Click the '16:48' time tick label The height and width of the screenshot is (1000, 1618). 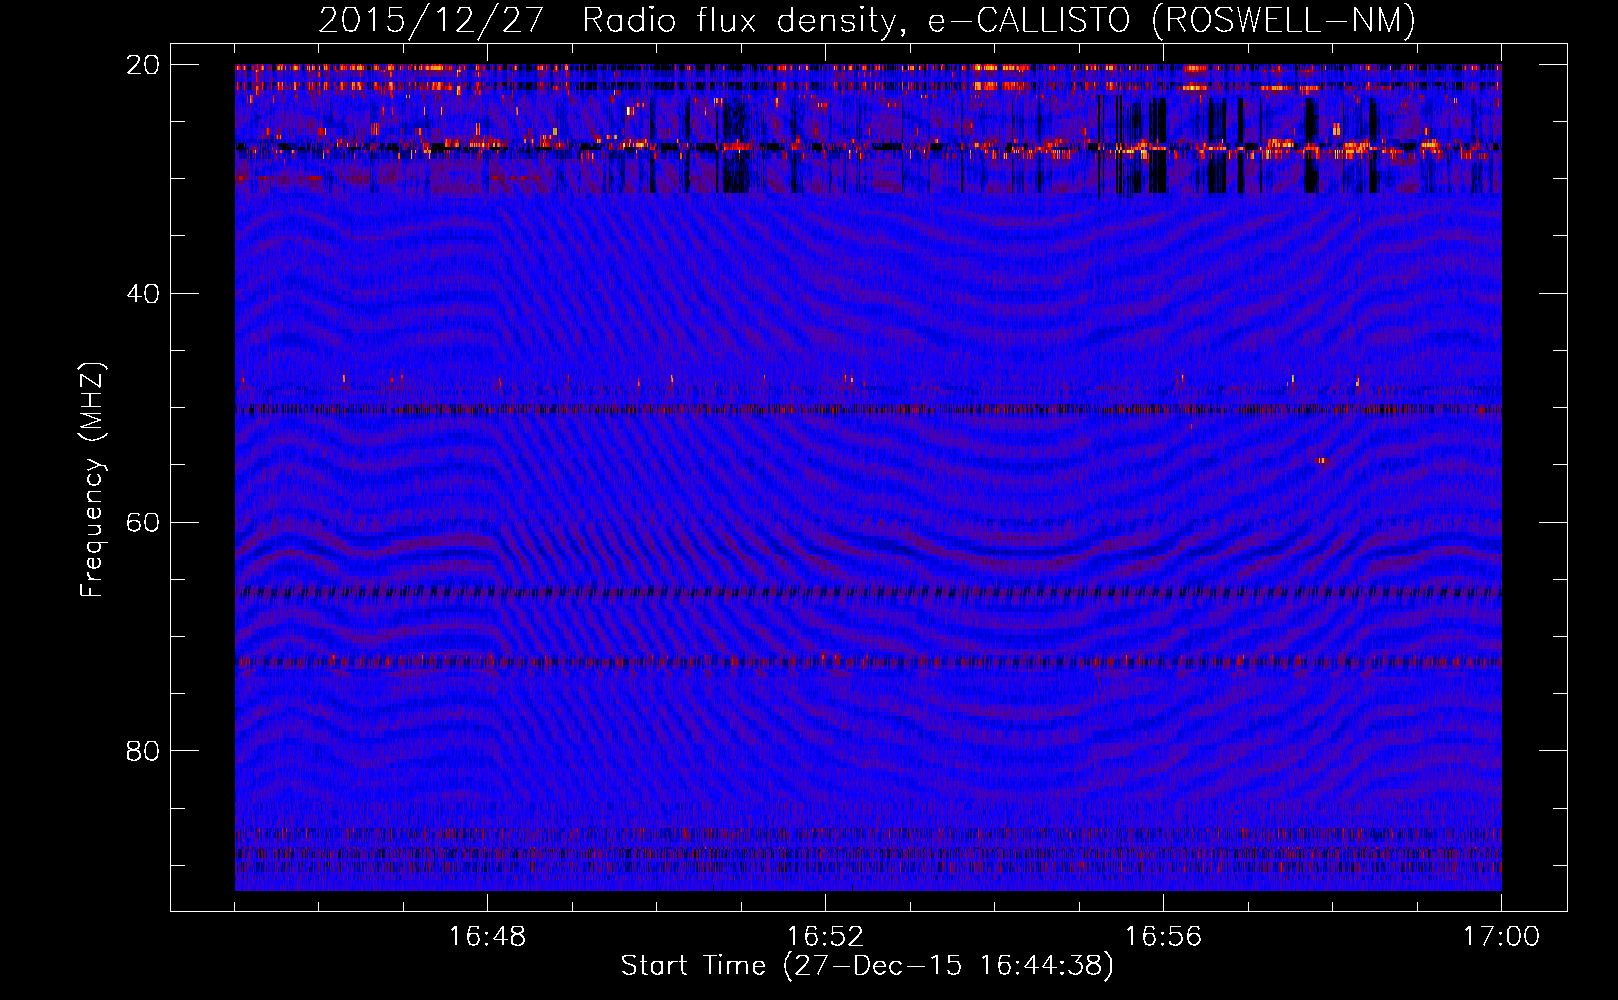point(487,937)
